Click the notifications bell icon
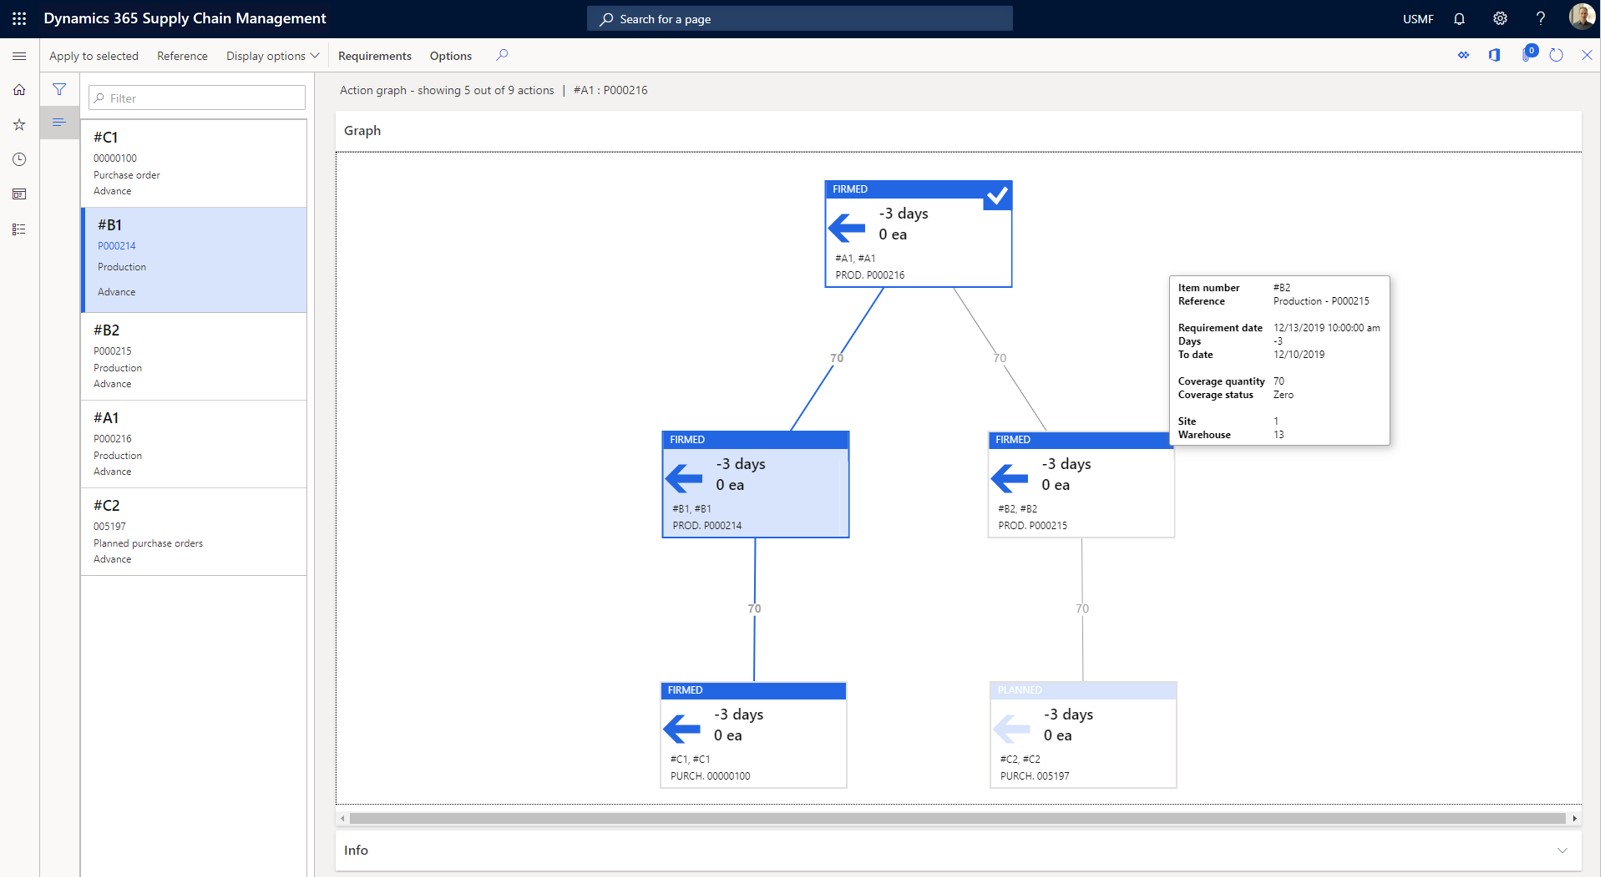Screen dimensions: 1601x877 [1459, 18]
